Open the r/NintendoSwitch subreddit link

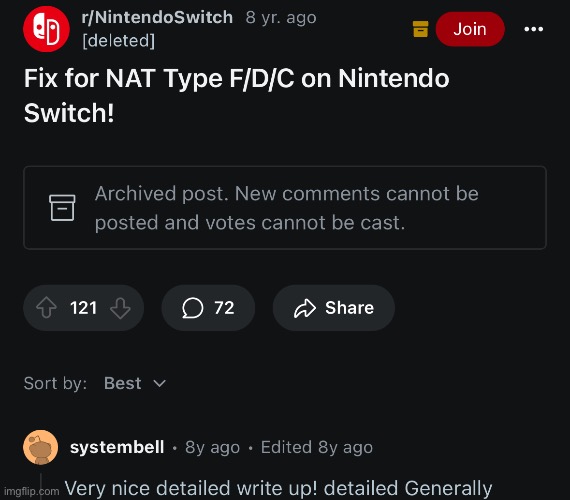click(157, 17)
